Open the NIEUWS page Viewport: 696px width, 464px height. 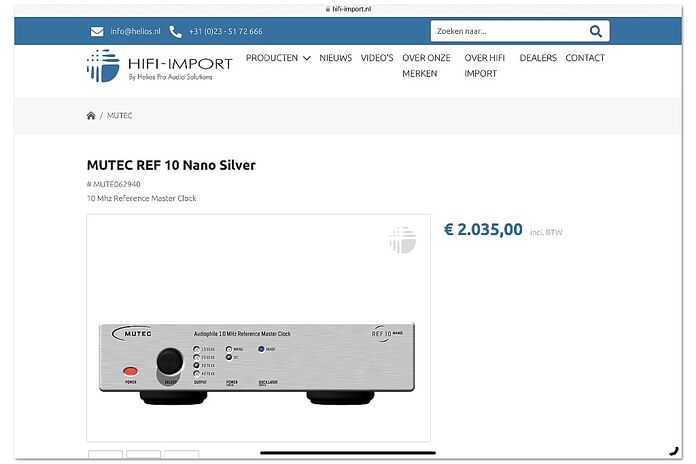(x=336, y=58)
